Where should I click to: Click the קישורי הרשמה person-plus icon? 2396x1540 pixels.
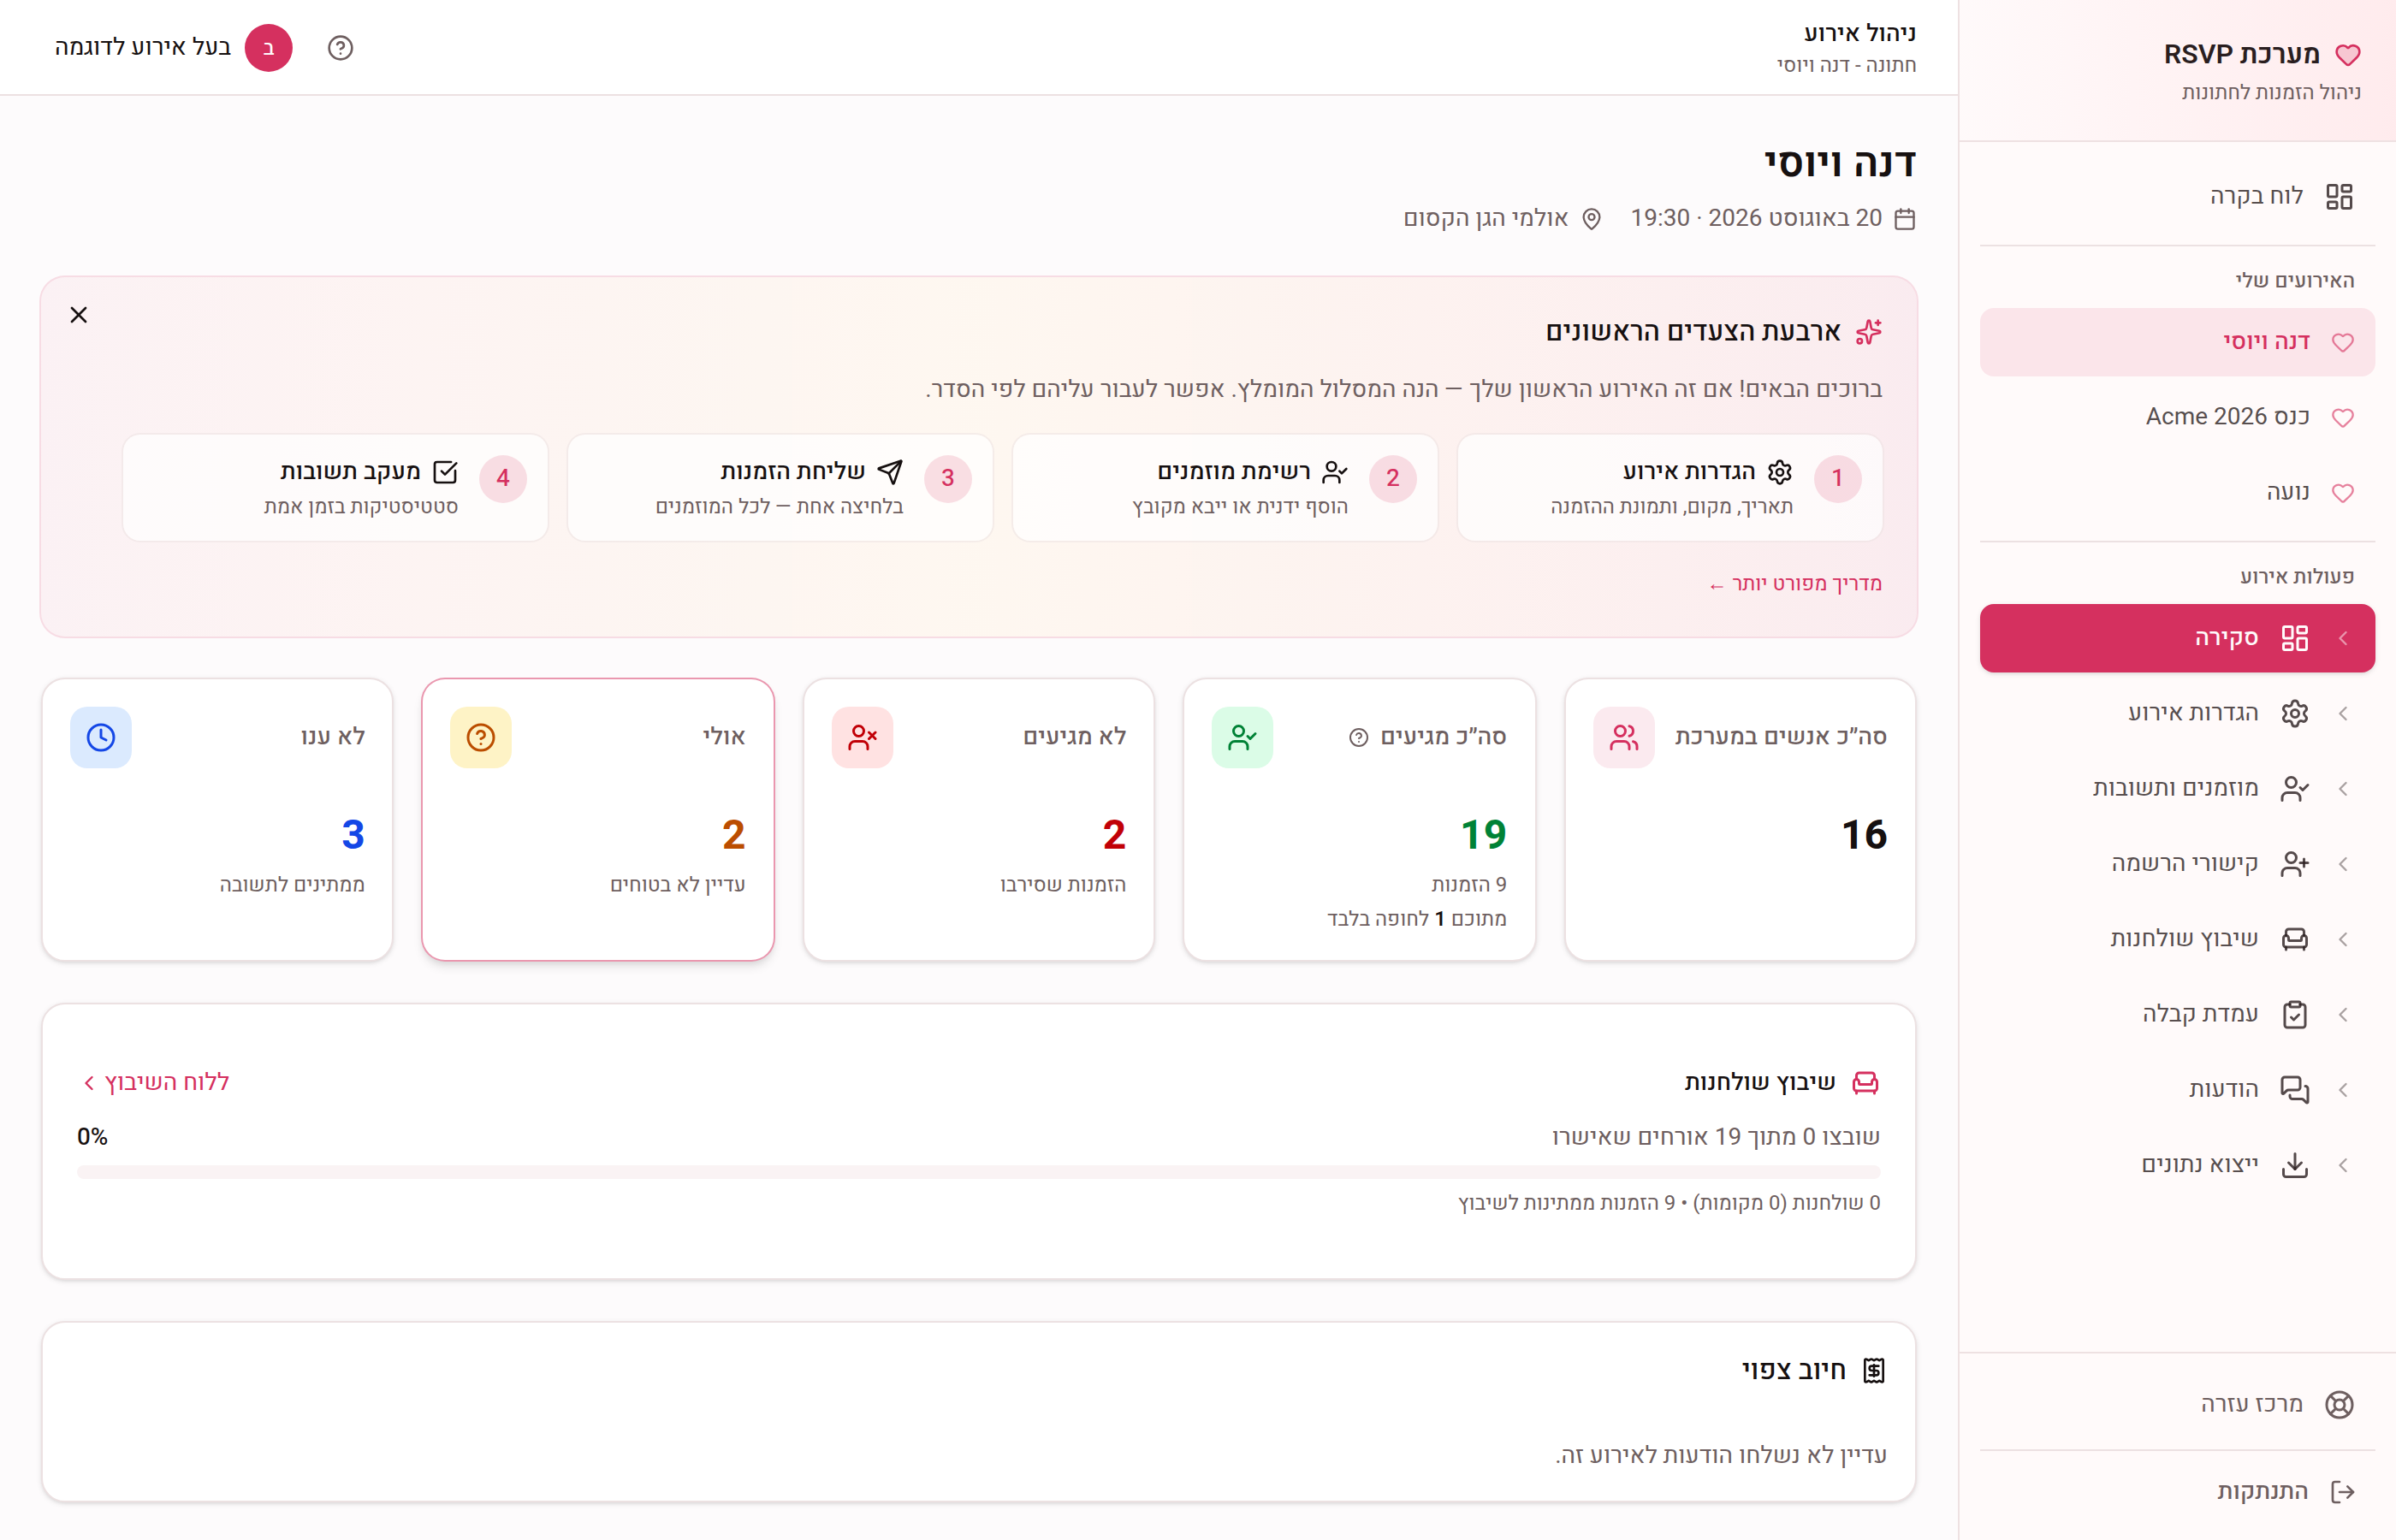(2294, 863)
